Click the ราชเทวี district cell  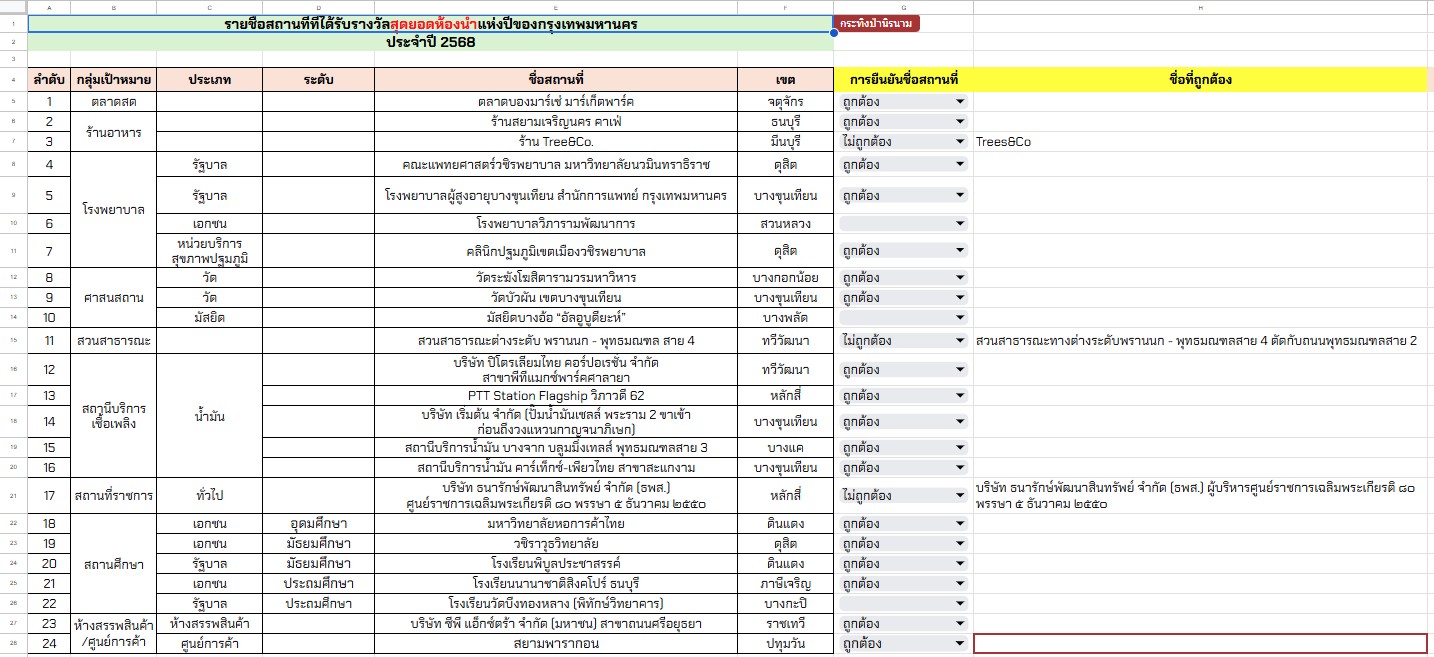[786, 624]
